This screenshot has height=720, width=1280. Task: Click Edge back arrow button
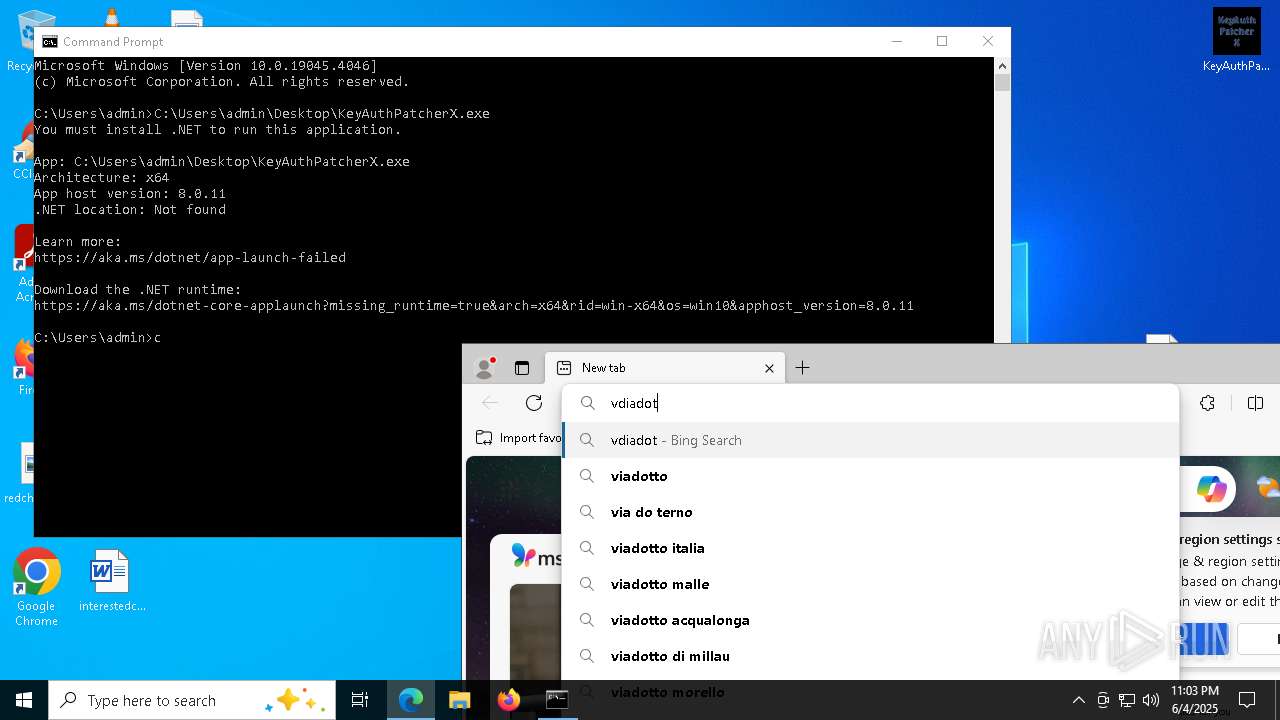[x=490, y=403]
